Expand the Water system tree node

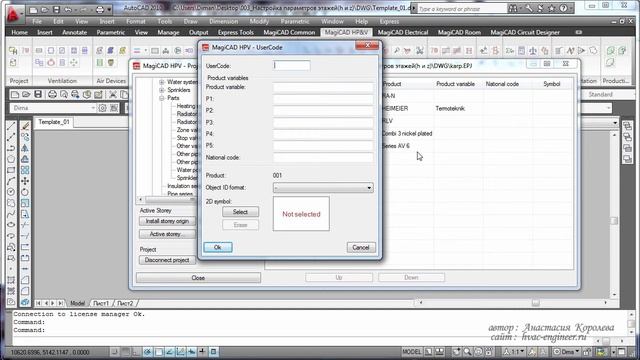(162, 82)
